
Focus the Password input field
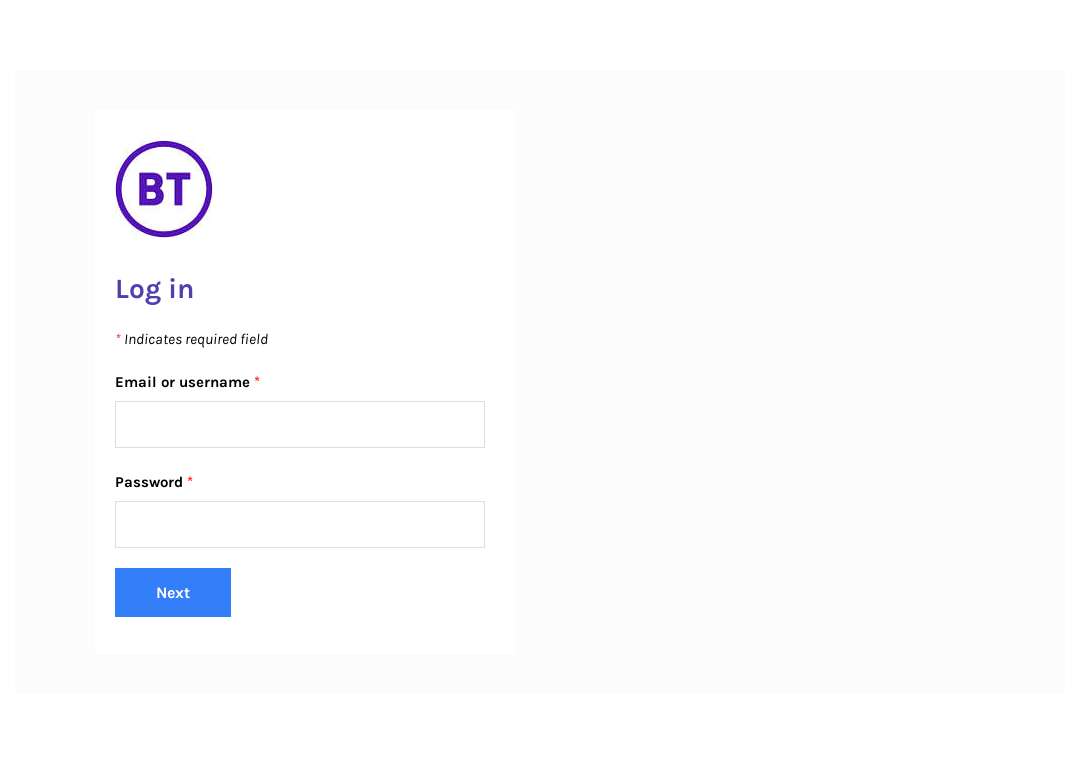[x=300, y=524]
